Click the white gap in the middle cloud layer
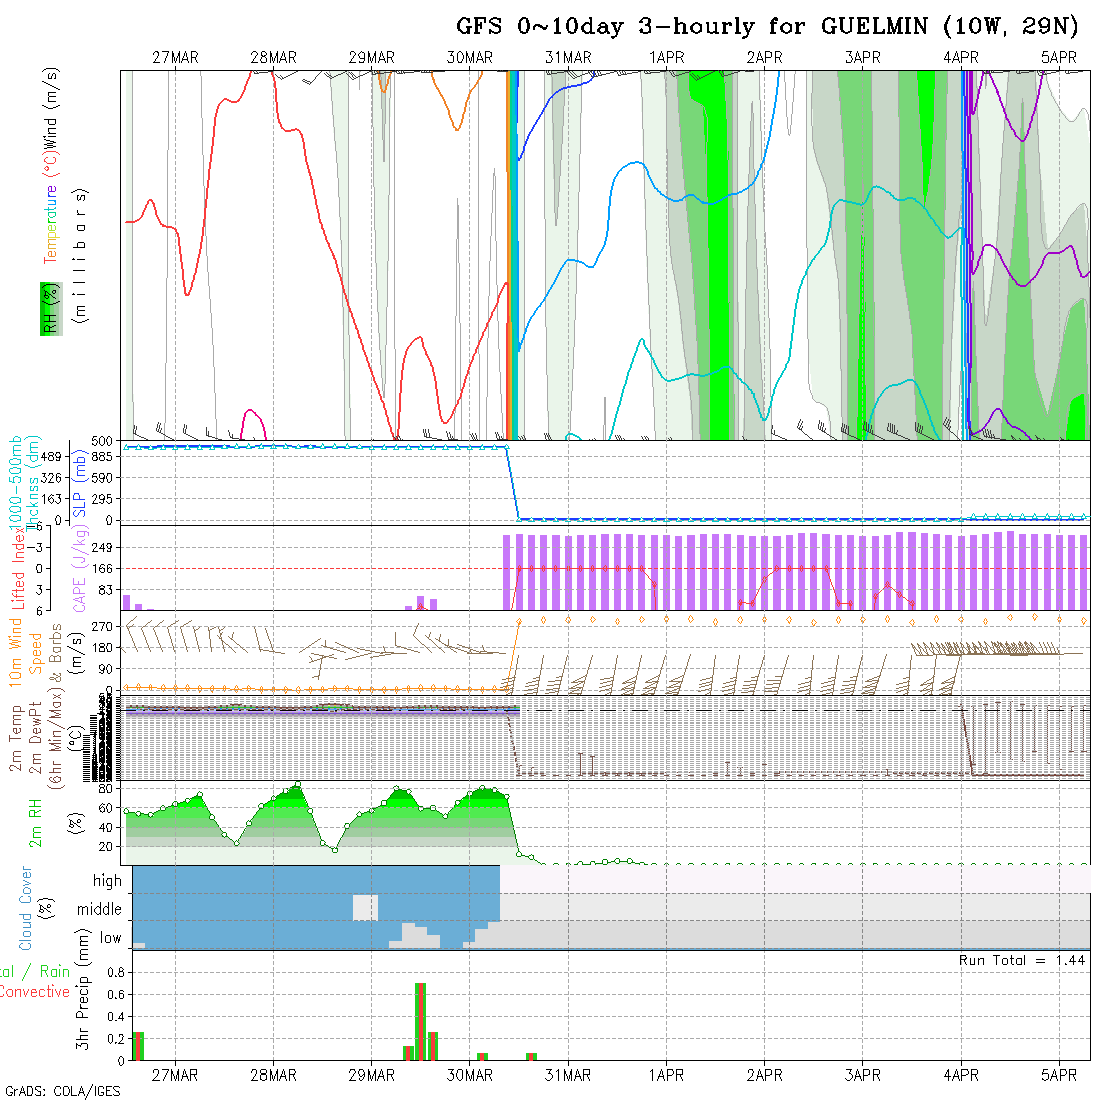Image resolution: width=1100 pixels, height=1100 pixels. (x=365, y=907)
